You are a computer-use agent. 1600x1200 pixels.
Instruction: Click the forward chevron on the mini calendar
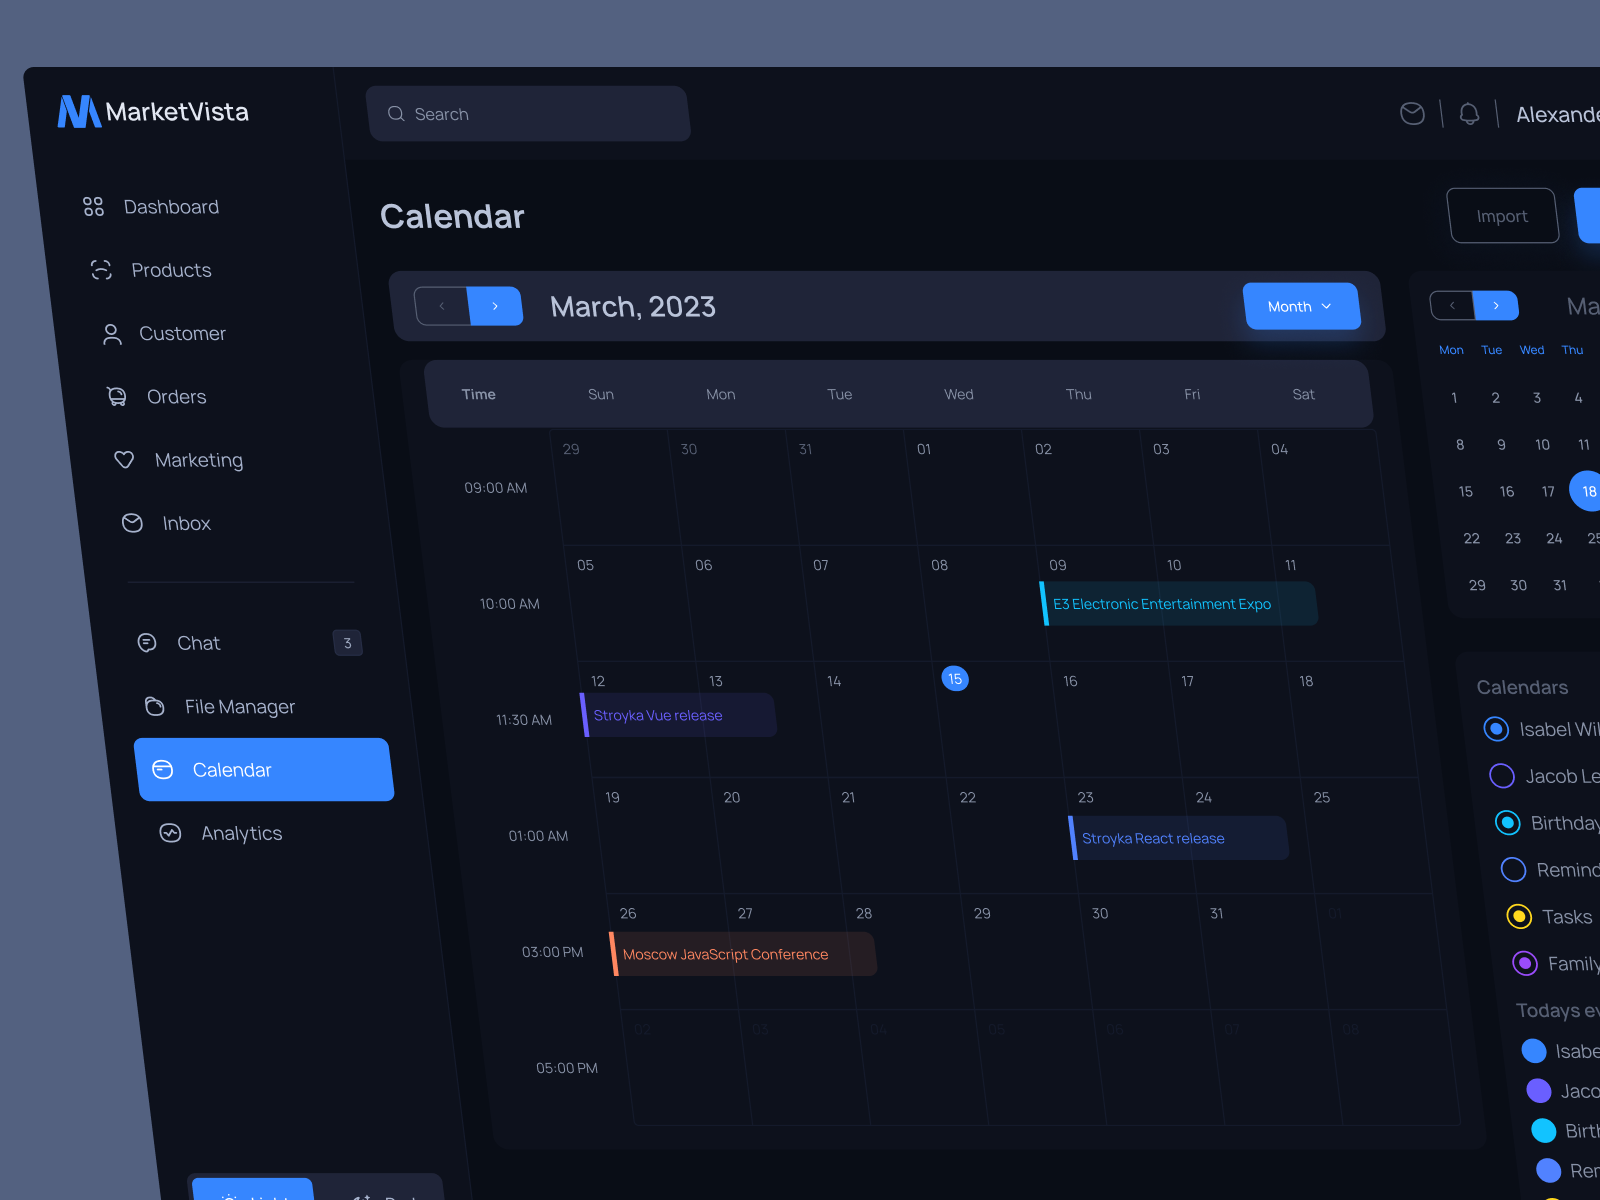pos(1496,305)
